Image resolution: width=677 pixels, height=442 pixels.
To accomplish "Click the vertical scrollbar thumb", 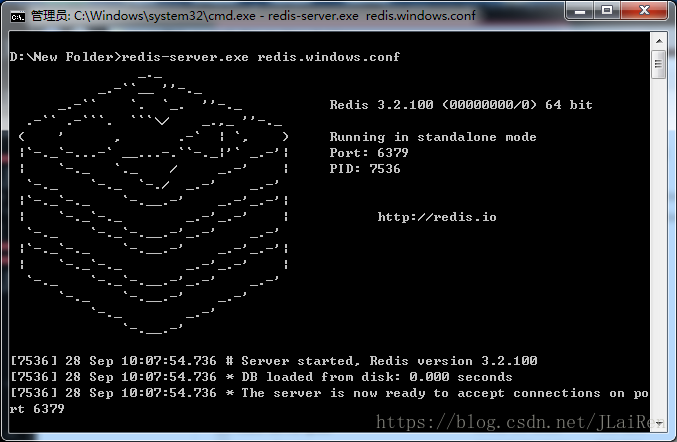I will coord(659,64).
